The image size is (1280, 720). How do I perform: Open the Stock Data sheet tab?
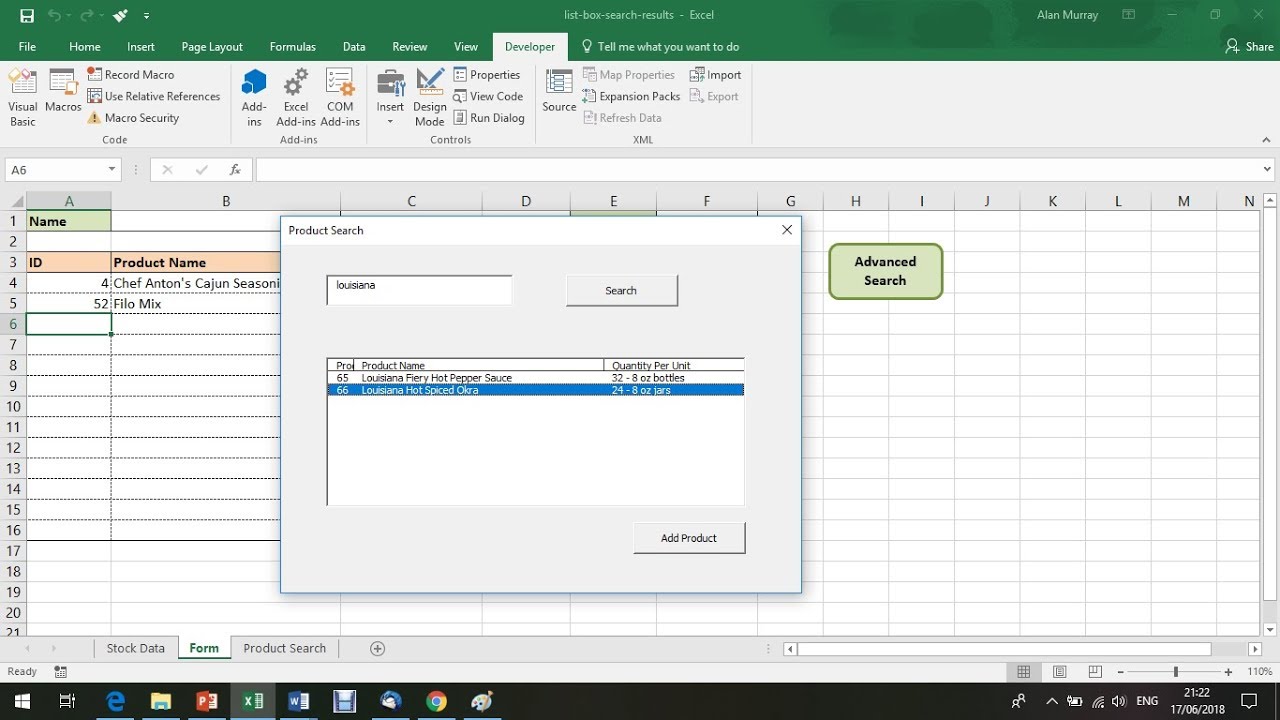click(135, 648)
